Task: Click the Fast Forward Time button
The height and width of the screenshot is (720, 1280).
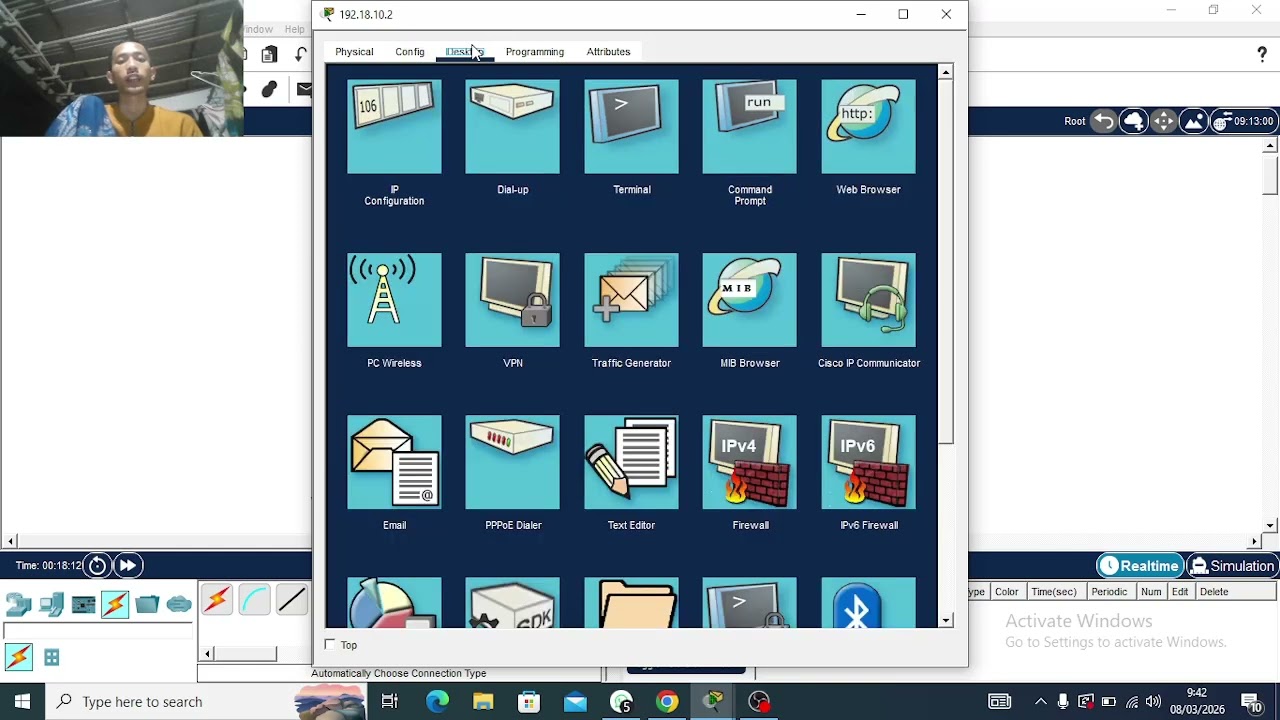Action: 127,566
